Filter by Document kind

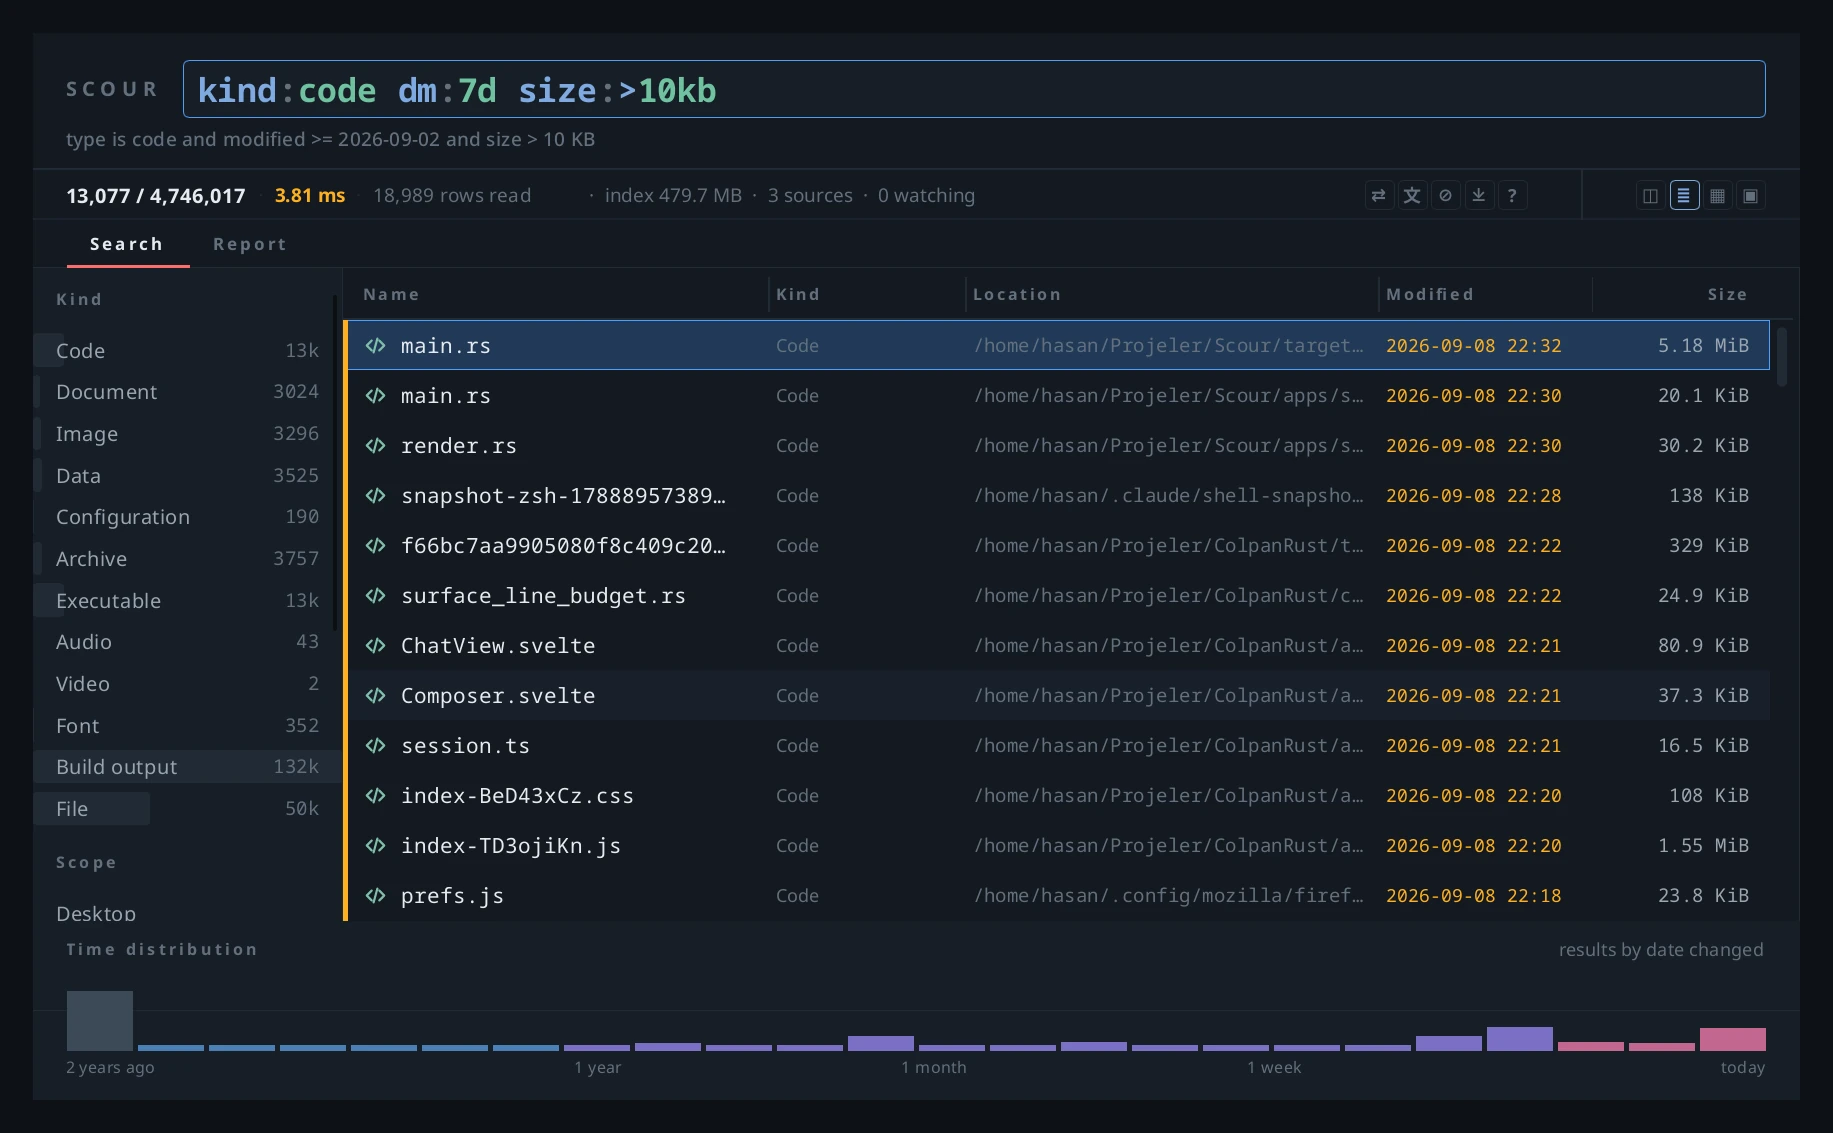point(187,392)
